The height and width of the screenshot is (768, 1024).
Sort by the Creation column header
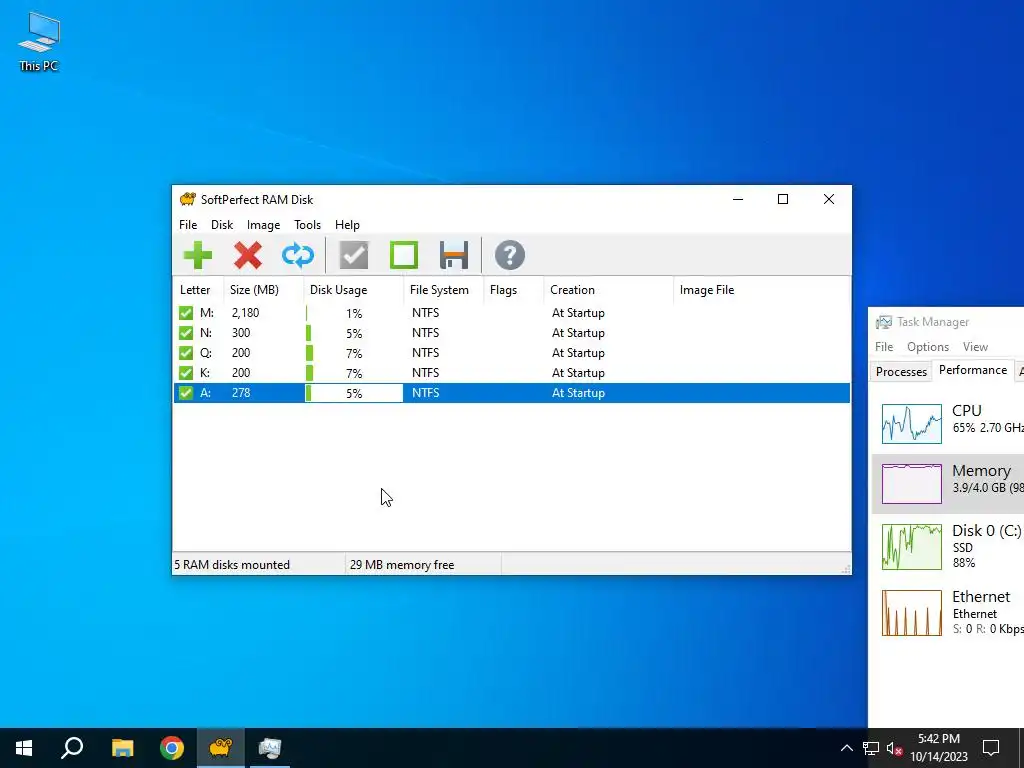point(609,290)
